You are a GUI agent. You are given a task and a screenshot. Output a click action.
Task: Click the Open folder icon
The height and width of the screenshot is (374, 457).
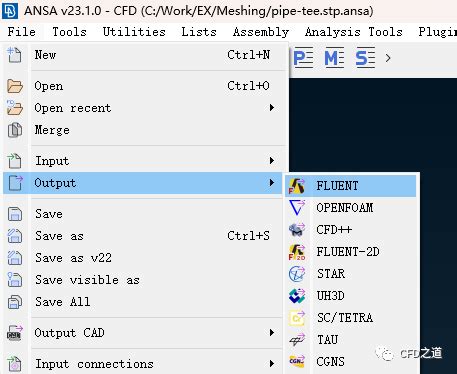[x=15, y=86]
